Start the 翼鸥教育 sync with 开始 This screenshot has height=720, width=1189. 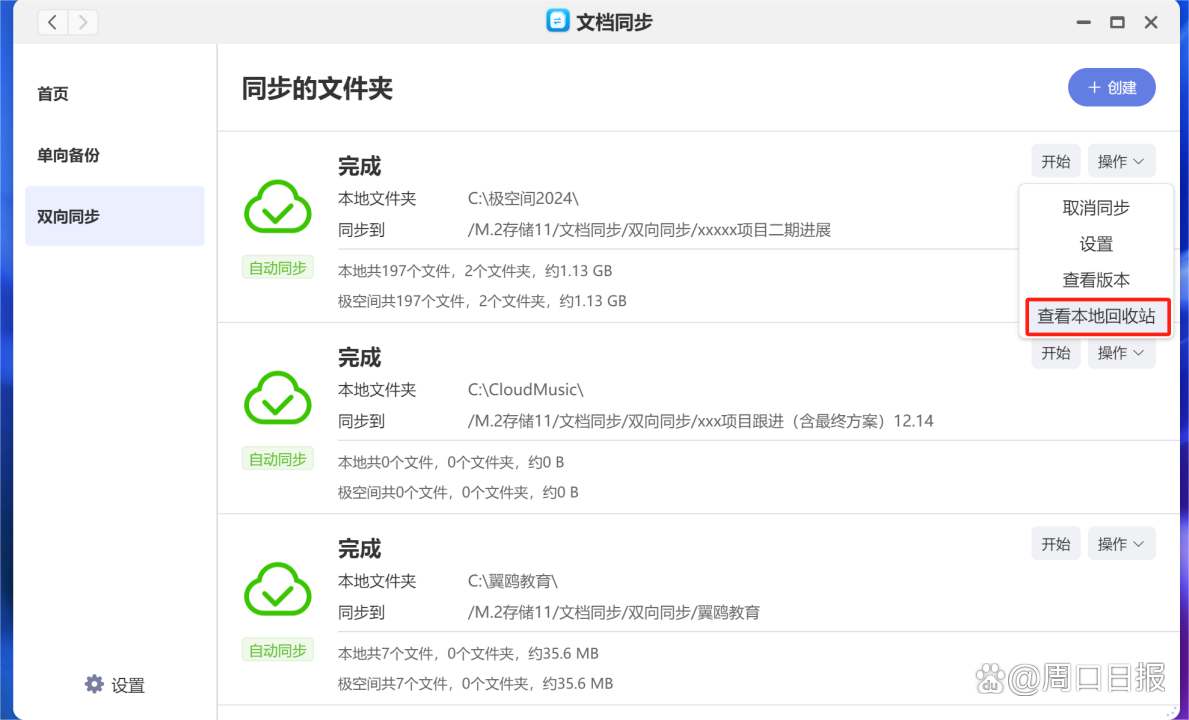(1055, 543)
